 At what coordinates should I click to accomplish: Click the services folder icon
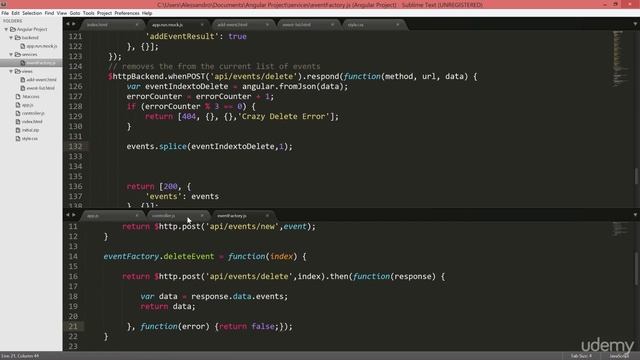pyautogui.click(x=18, y=54)
